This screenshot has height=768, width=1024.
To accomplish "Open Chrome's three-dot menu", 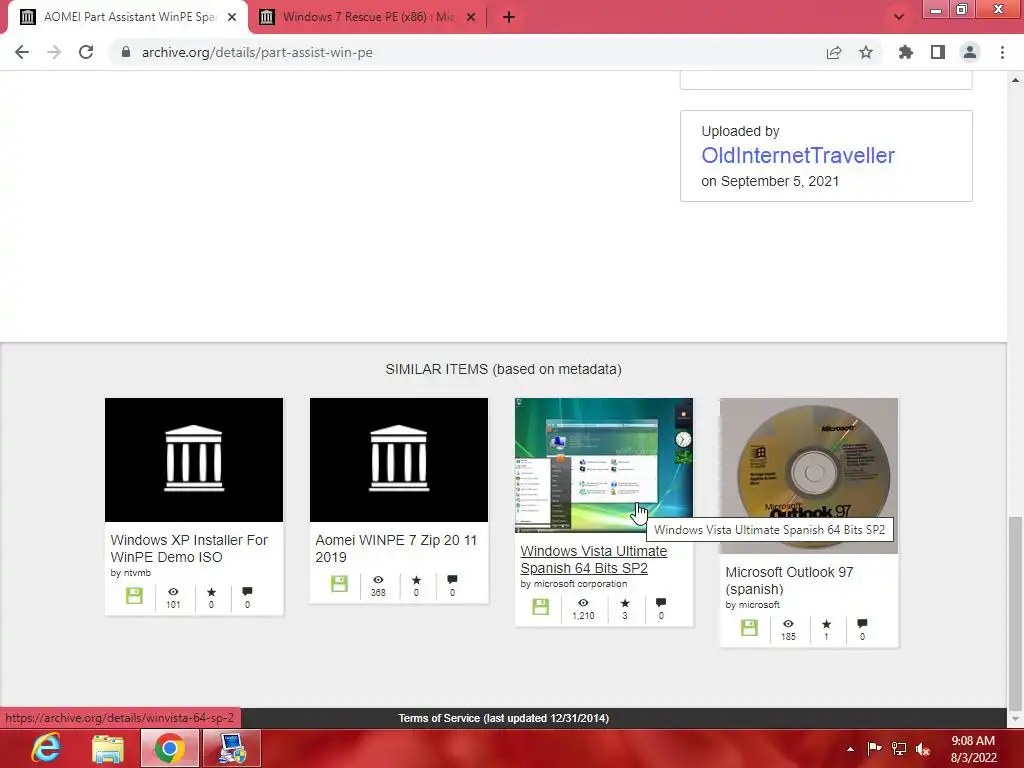I will pyautogui.click(x=1002, y=52).
